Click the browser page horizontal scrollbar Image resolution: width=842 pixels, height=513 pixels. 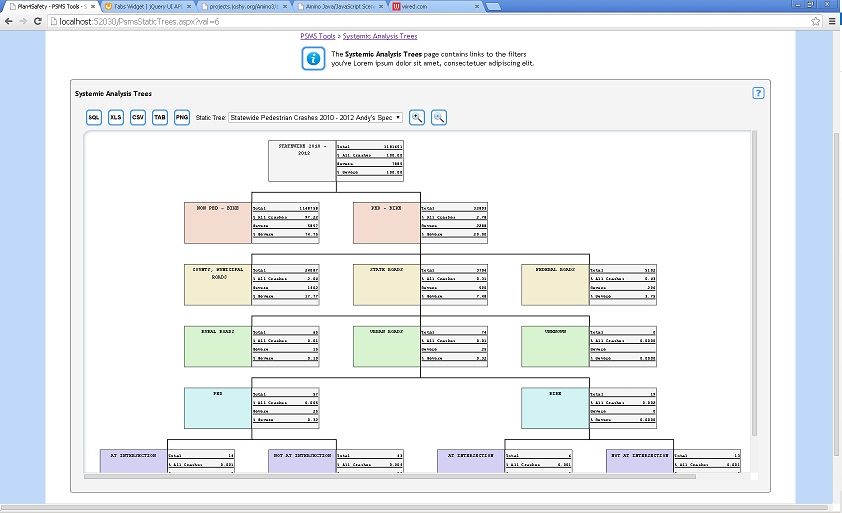coord(413,507)
